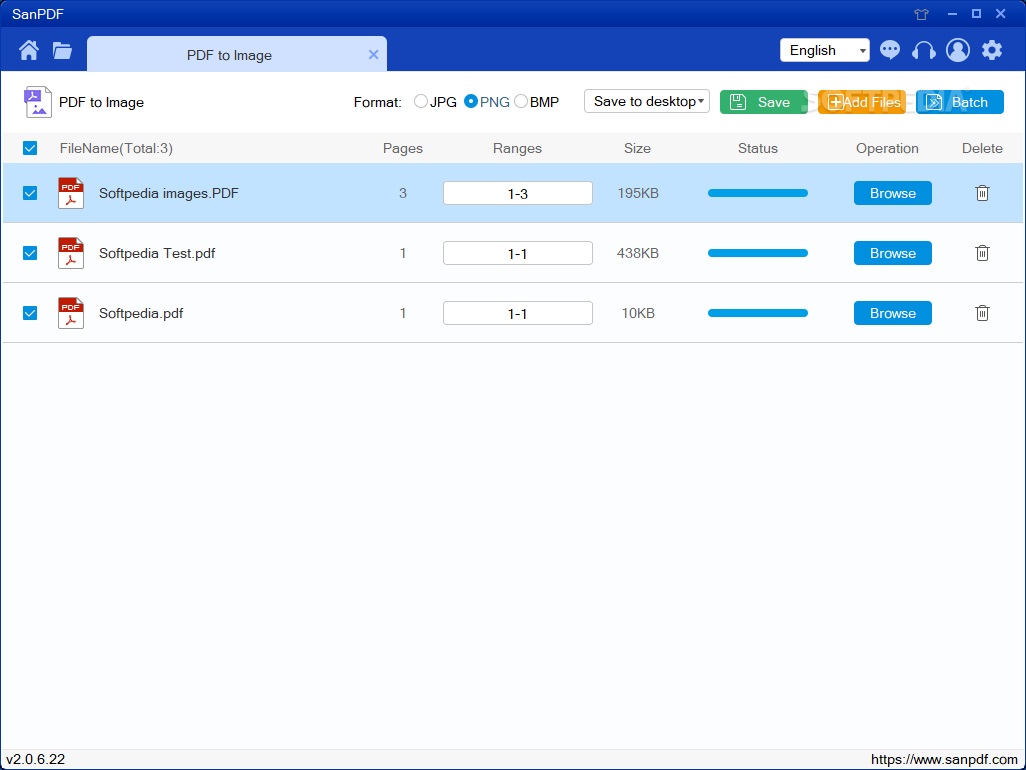
Task: Open the chat message bubble icon
Action: tap(890, 50)
